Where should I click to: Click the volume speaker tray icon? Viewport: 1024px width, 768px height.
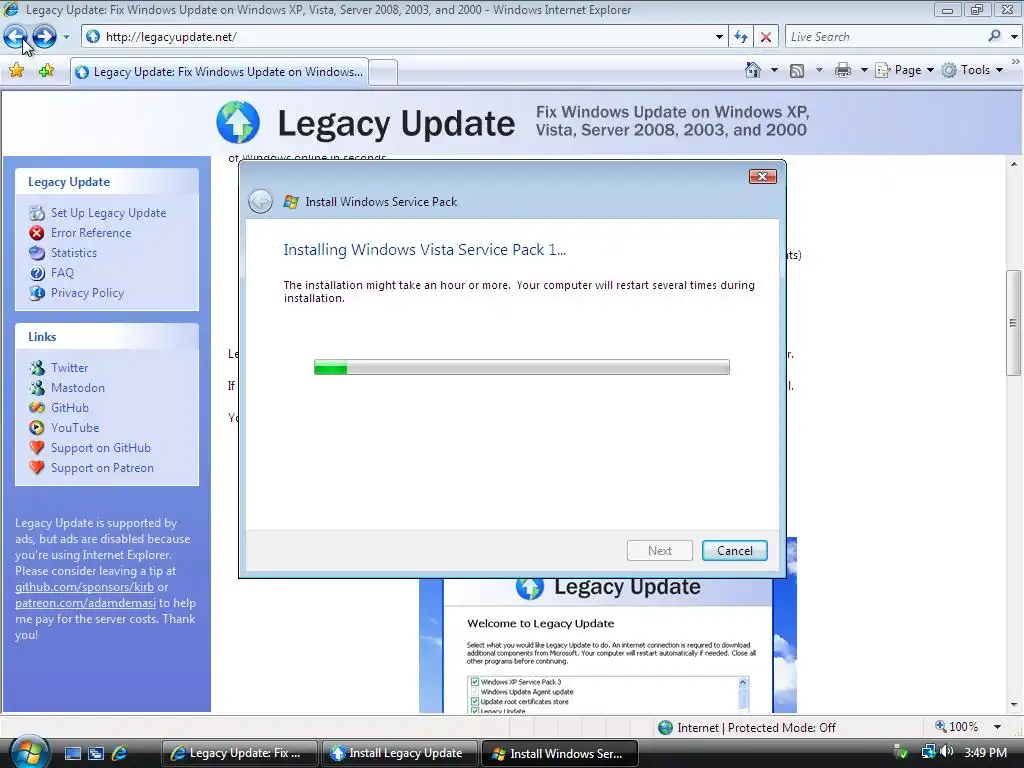946,752
